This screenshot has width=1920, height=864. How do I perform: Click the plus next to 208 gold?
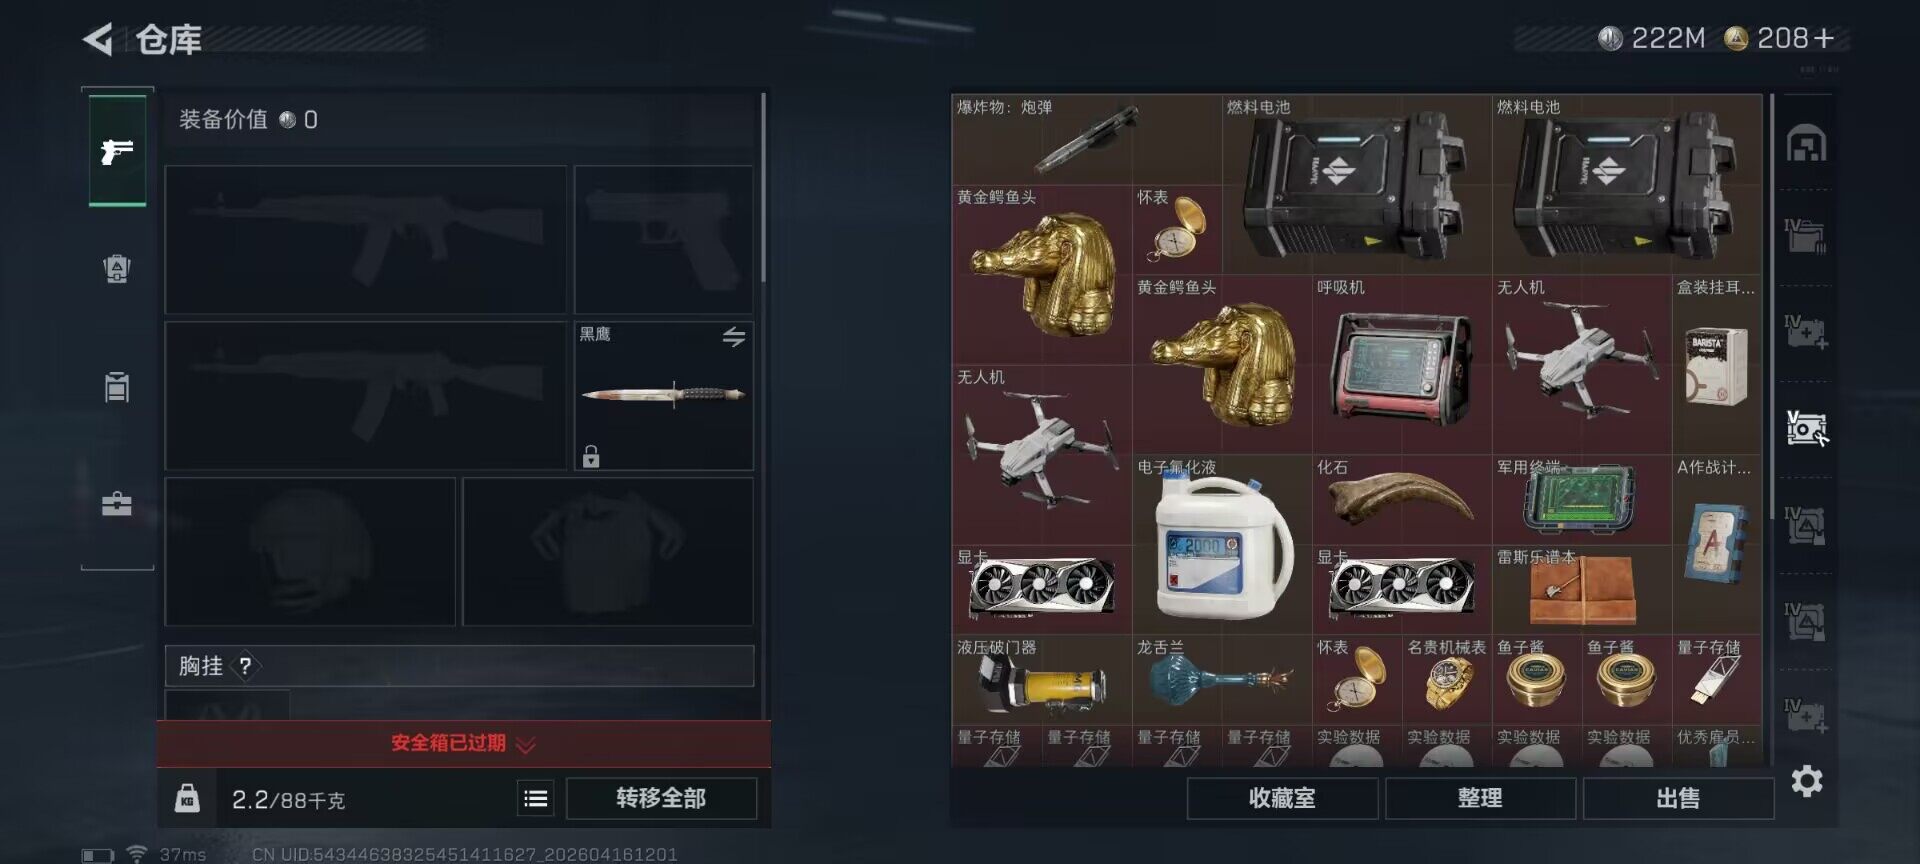(1824, 38)
